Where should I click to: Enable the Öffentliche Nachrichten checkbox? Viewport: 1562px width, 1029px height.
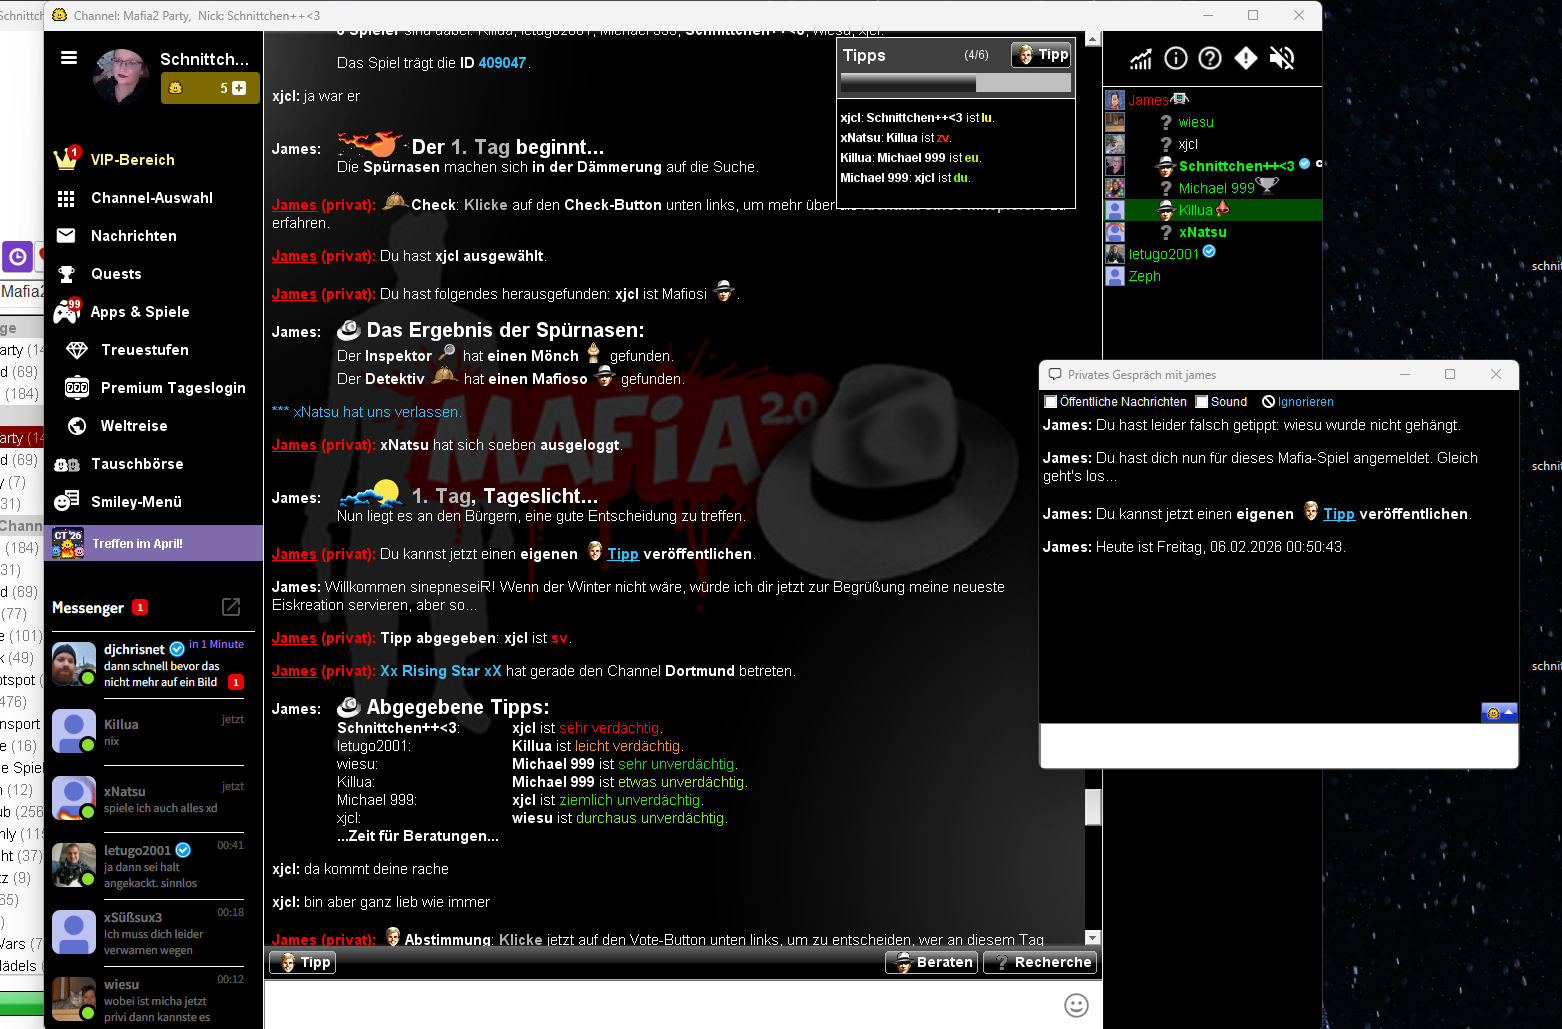1050,402
